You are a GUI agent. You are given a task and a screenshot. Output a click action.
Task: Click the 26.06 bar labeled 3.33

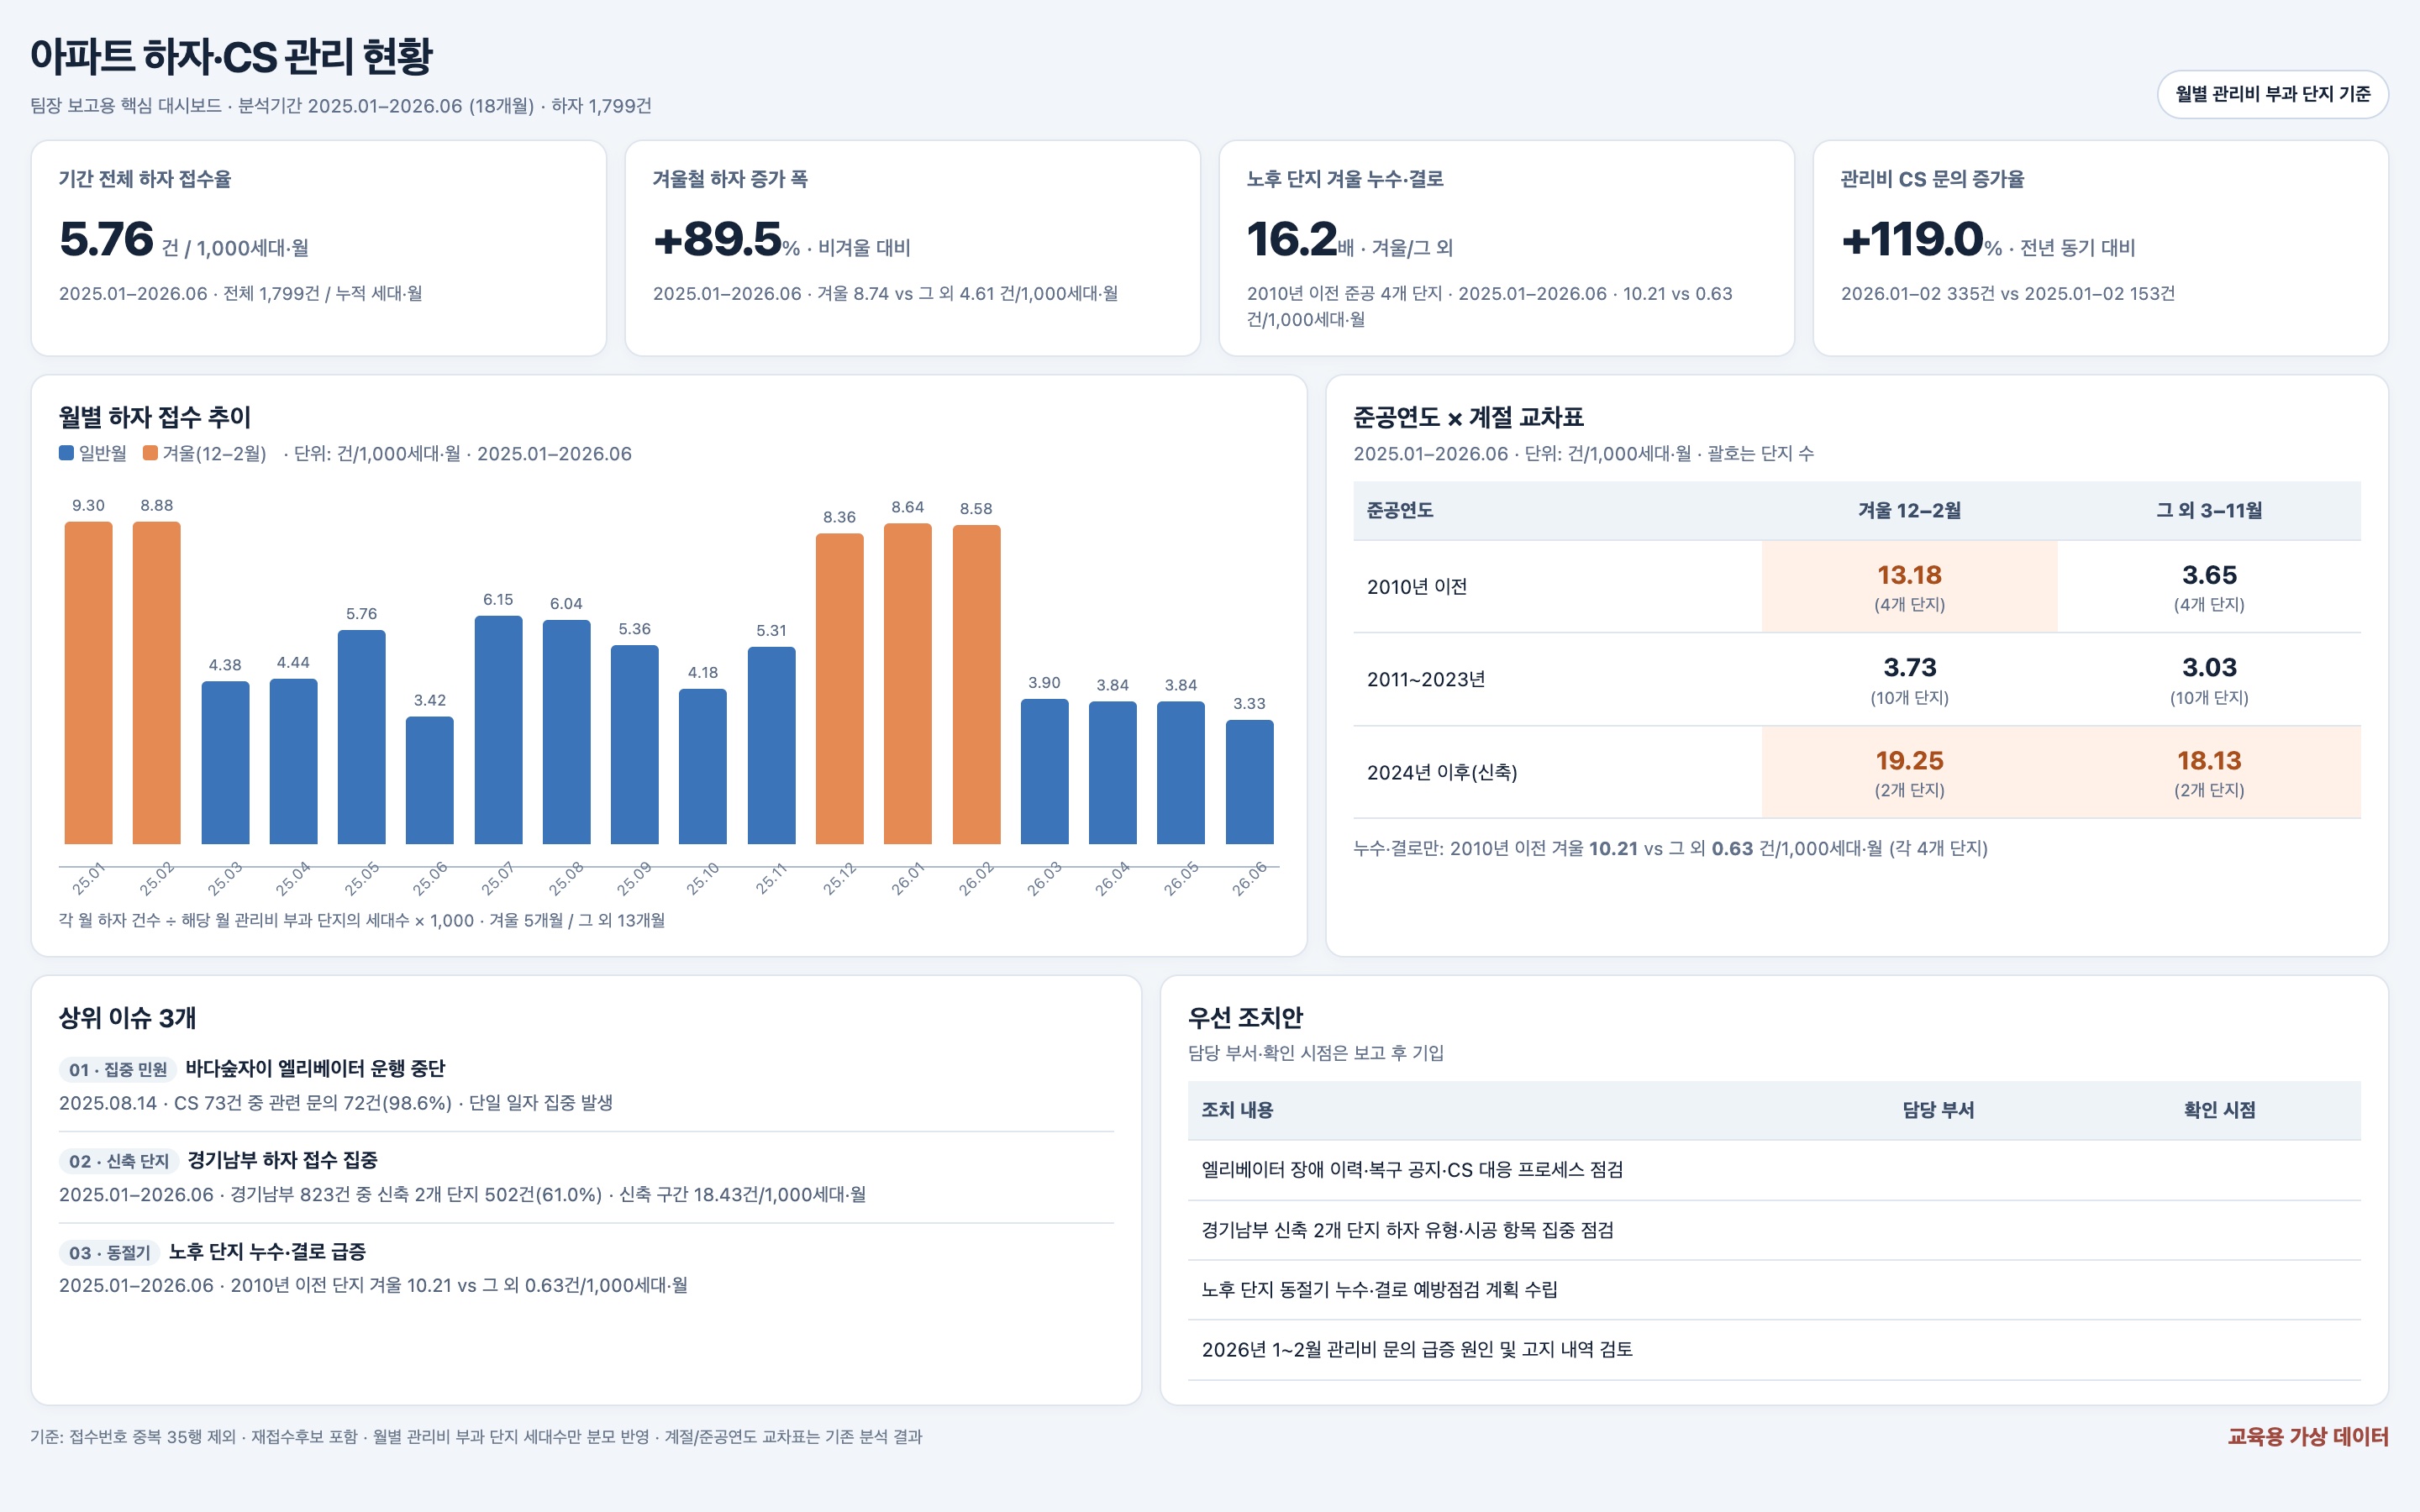1250,782
